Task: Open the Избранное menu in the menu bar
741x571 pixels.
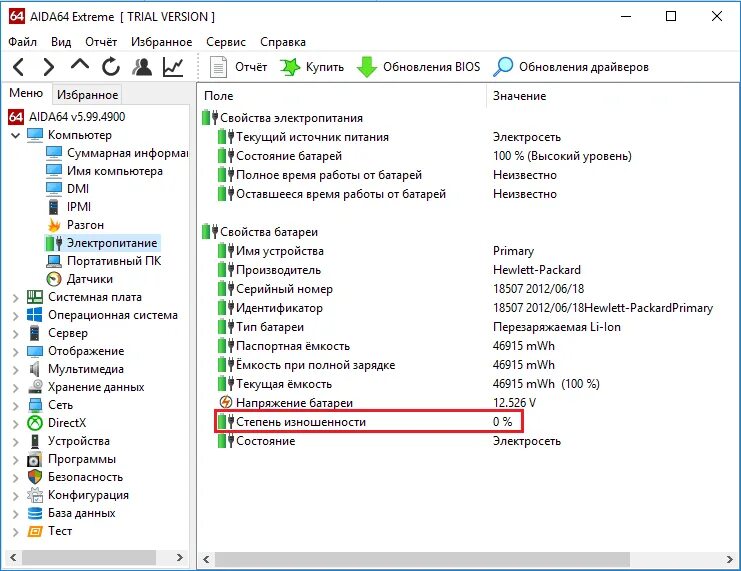Action: 162,42
